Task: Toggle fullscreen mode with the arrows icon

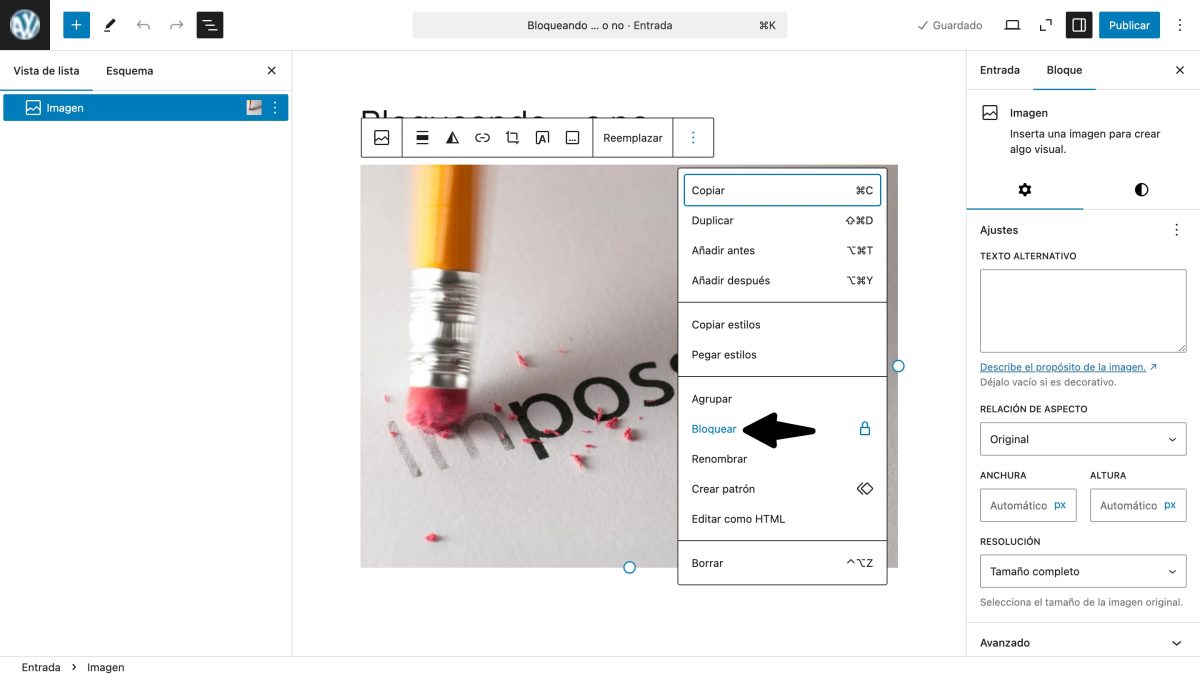Action: [1044, 24]
